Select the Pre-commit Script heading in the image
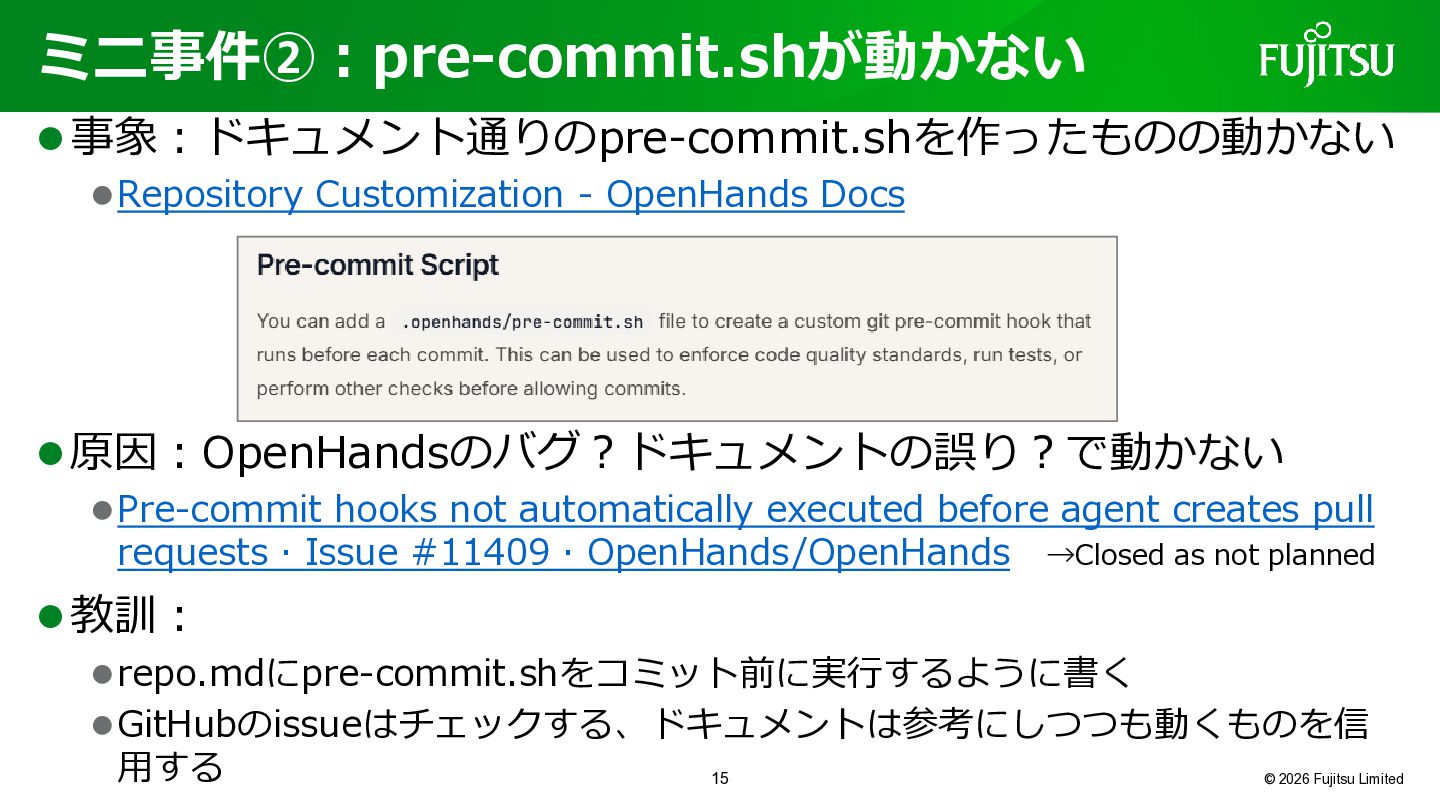 [377, 265]
